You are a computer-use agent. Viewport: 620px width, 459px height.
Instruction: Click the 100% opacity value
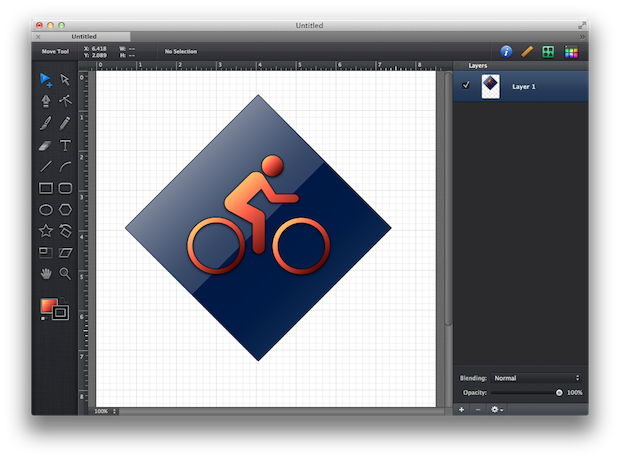pos(575,393)
